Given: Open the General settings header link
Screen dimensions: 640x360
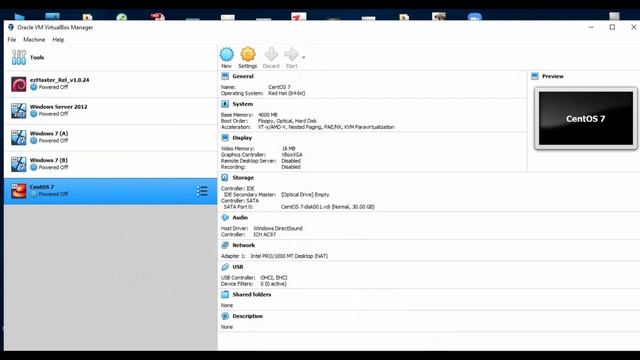Looking at the screenshot, I should (x=243, y=76).
